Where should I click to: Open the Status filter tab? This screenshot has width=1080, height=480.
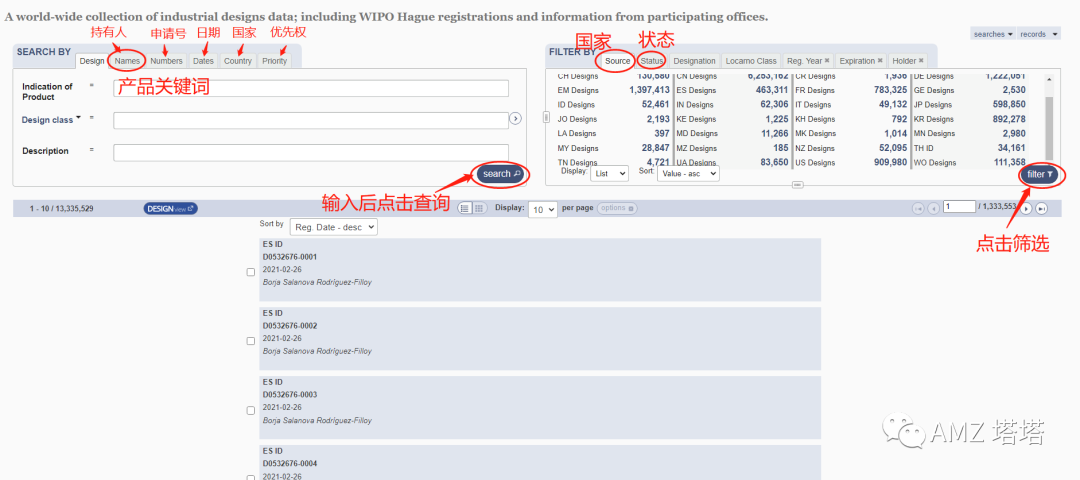click(652, 61)
